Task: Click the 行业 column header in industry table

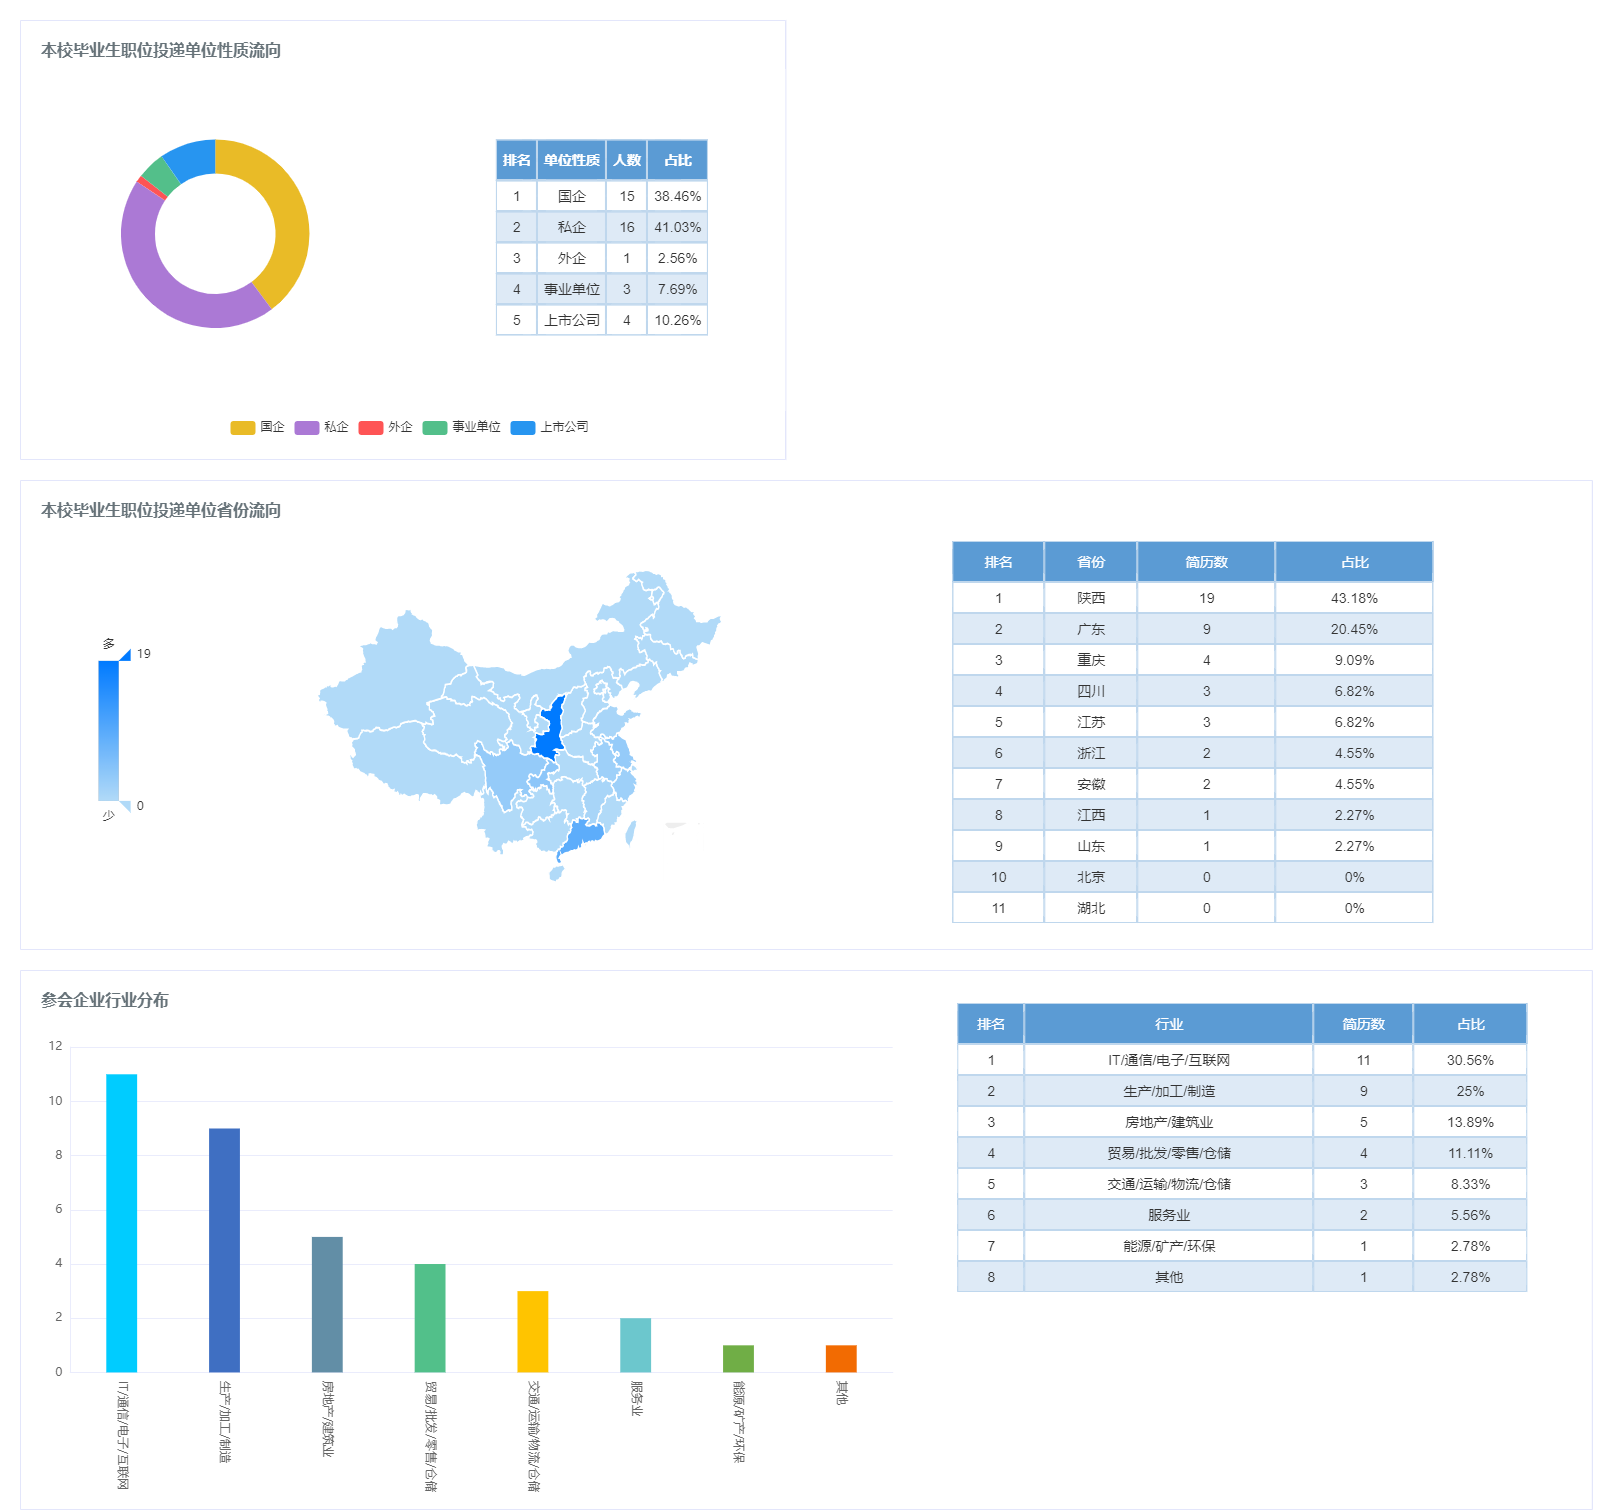Action: pyautogui.click(x=1168, y=1024)
